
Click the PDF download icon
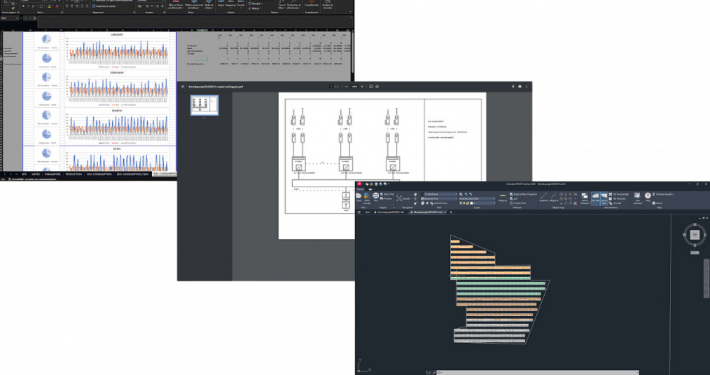coord(513,87)
